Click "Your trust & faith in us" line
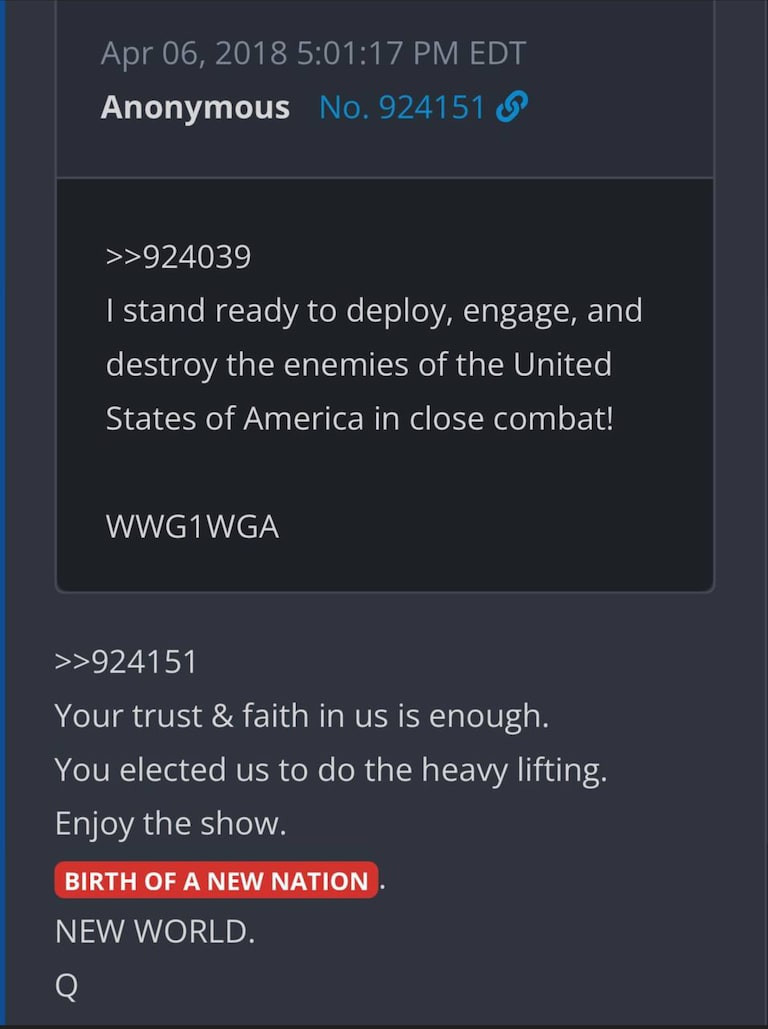 [x=302, y=715]
